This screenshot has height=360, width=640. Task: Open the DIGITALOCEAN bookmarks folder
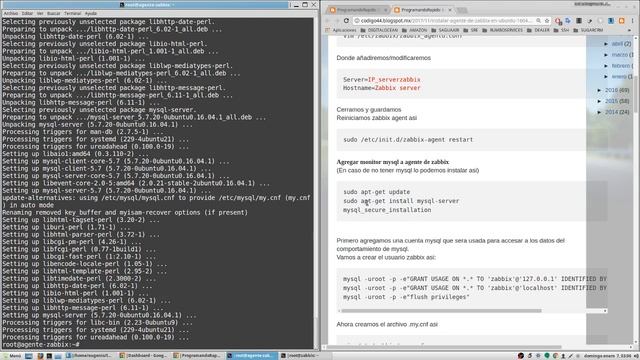tap(379, 30)
